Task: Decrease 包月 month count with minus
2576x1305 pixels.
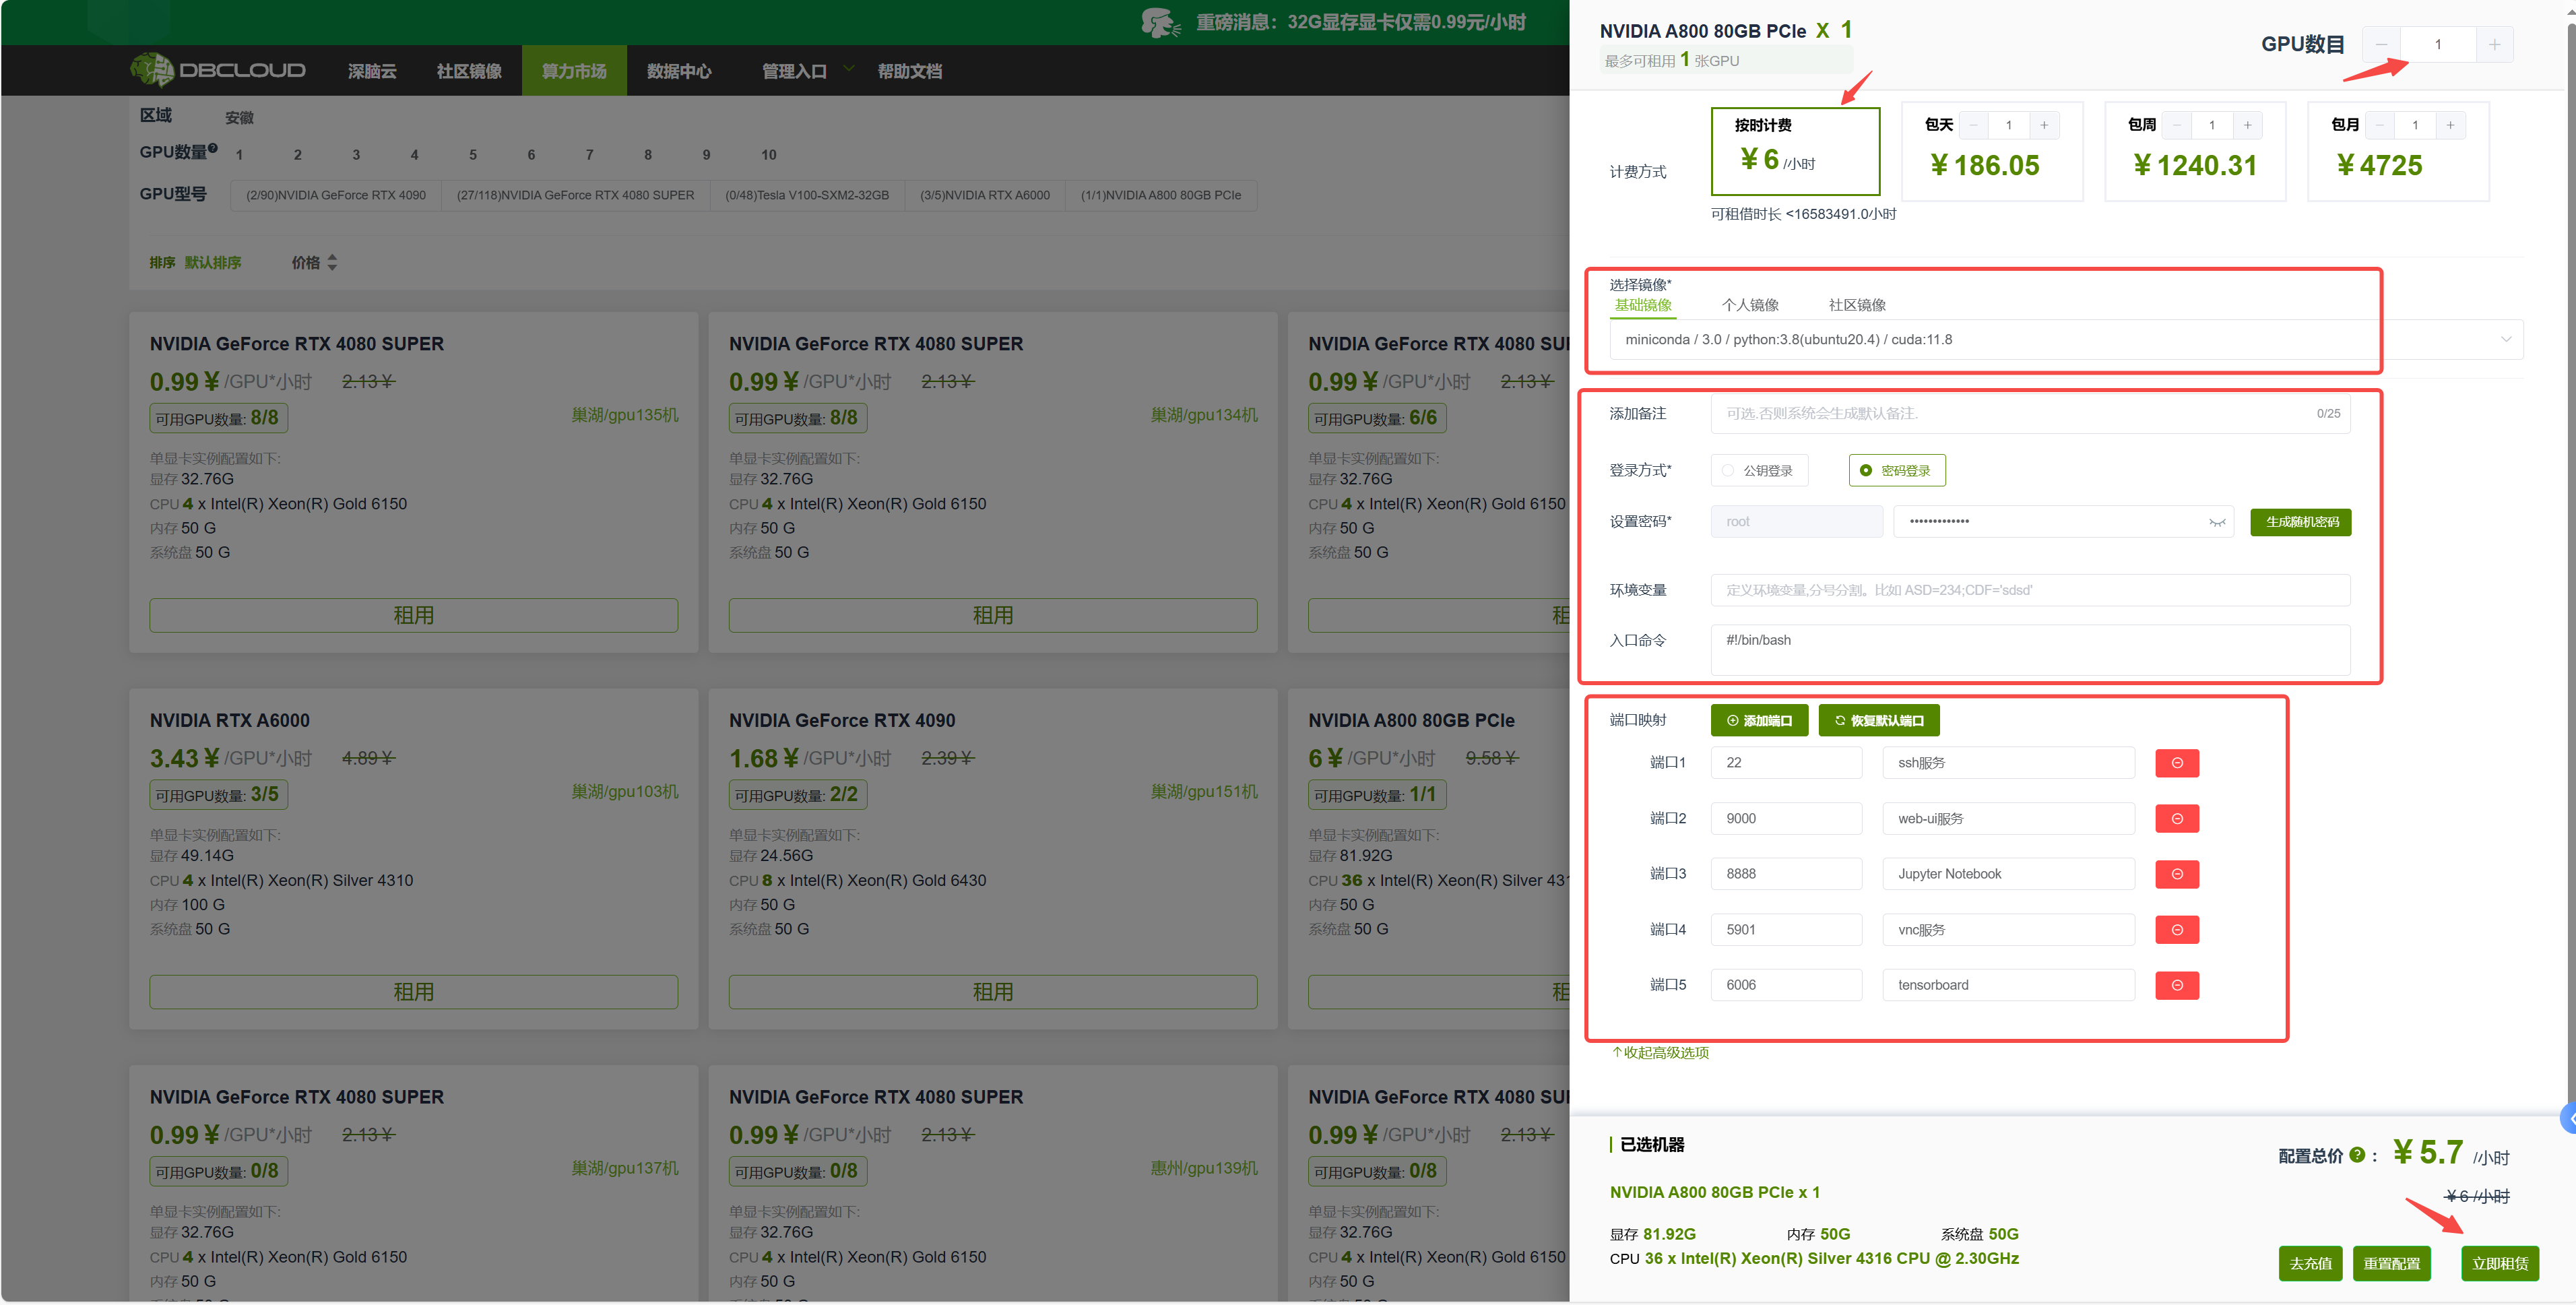Action: (2380, 125)
